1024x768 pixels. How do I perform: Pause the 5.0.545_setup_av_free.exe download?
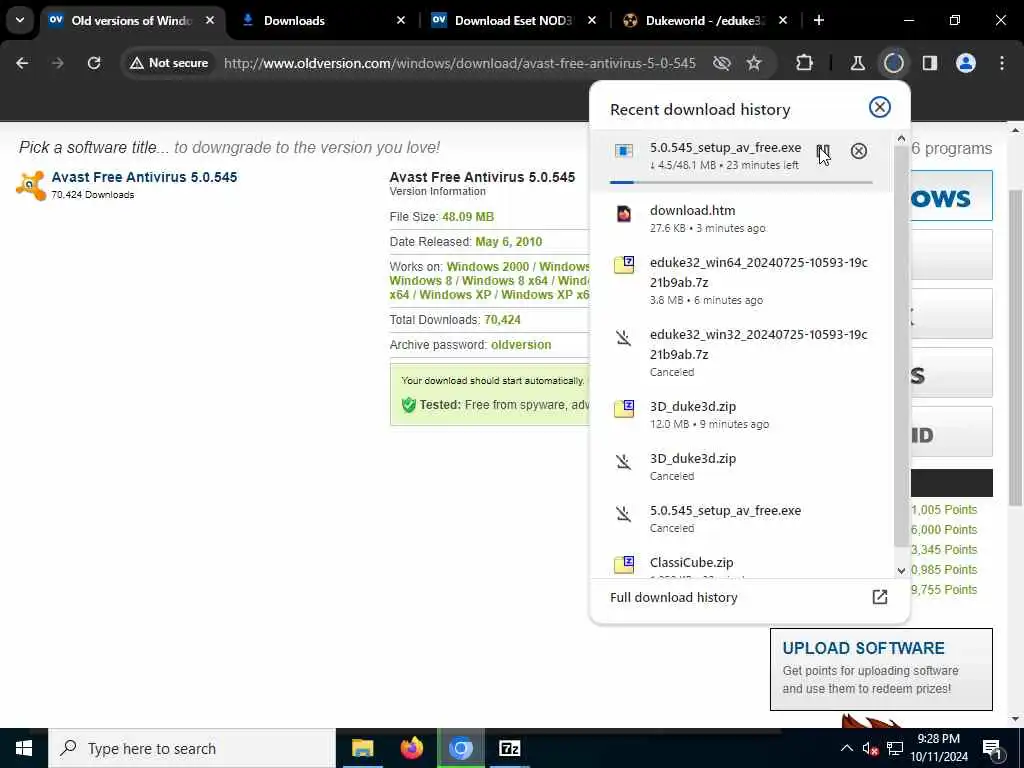point(822,152)
